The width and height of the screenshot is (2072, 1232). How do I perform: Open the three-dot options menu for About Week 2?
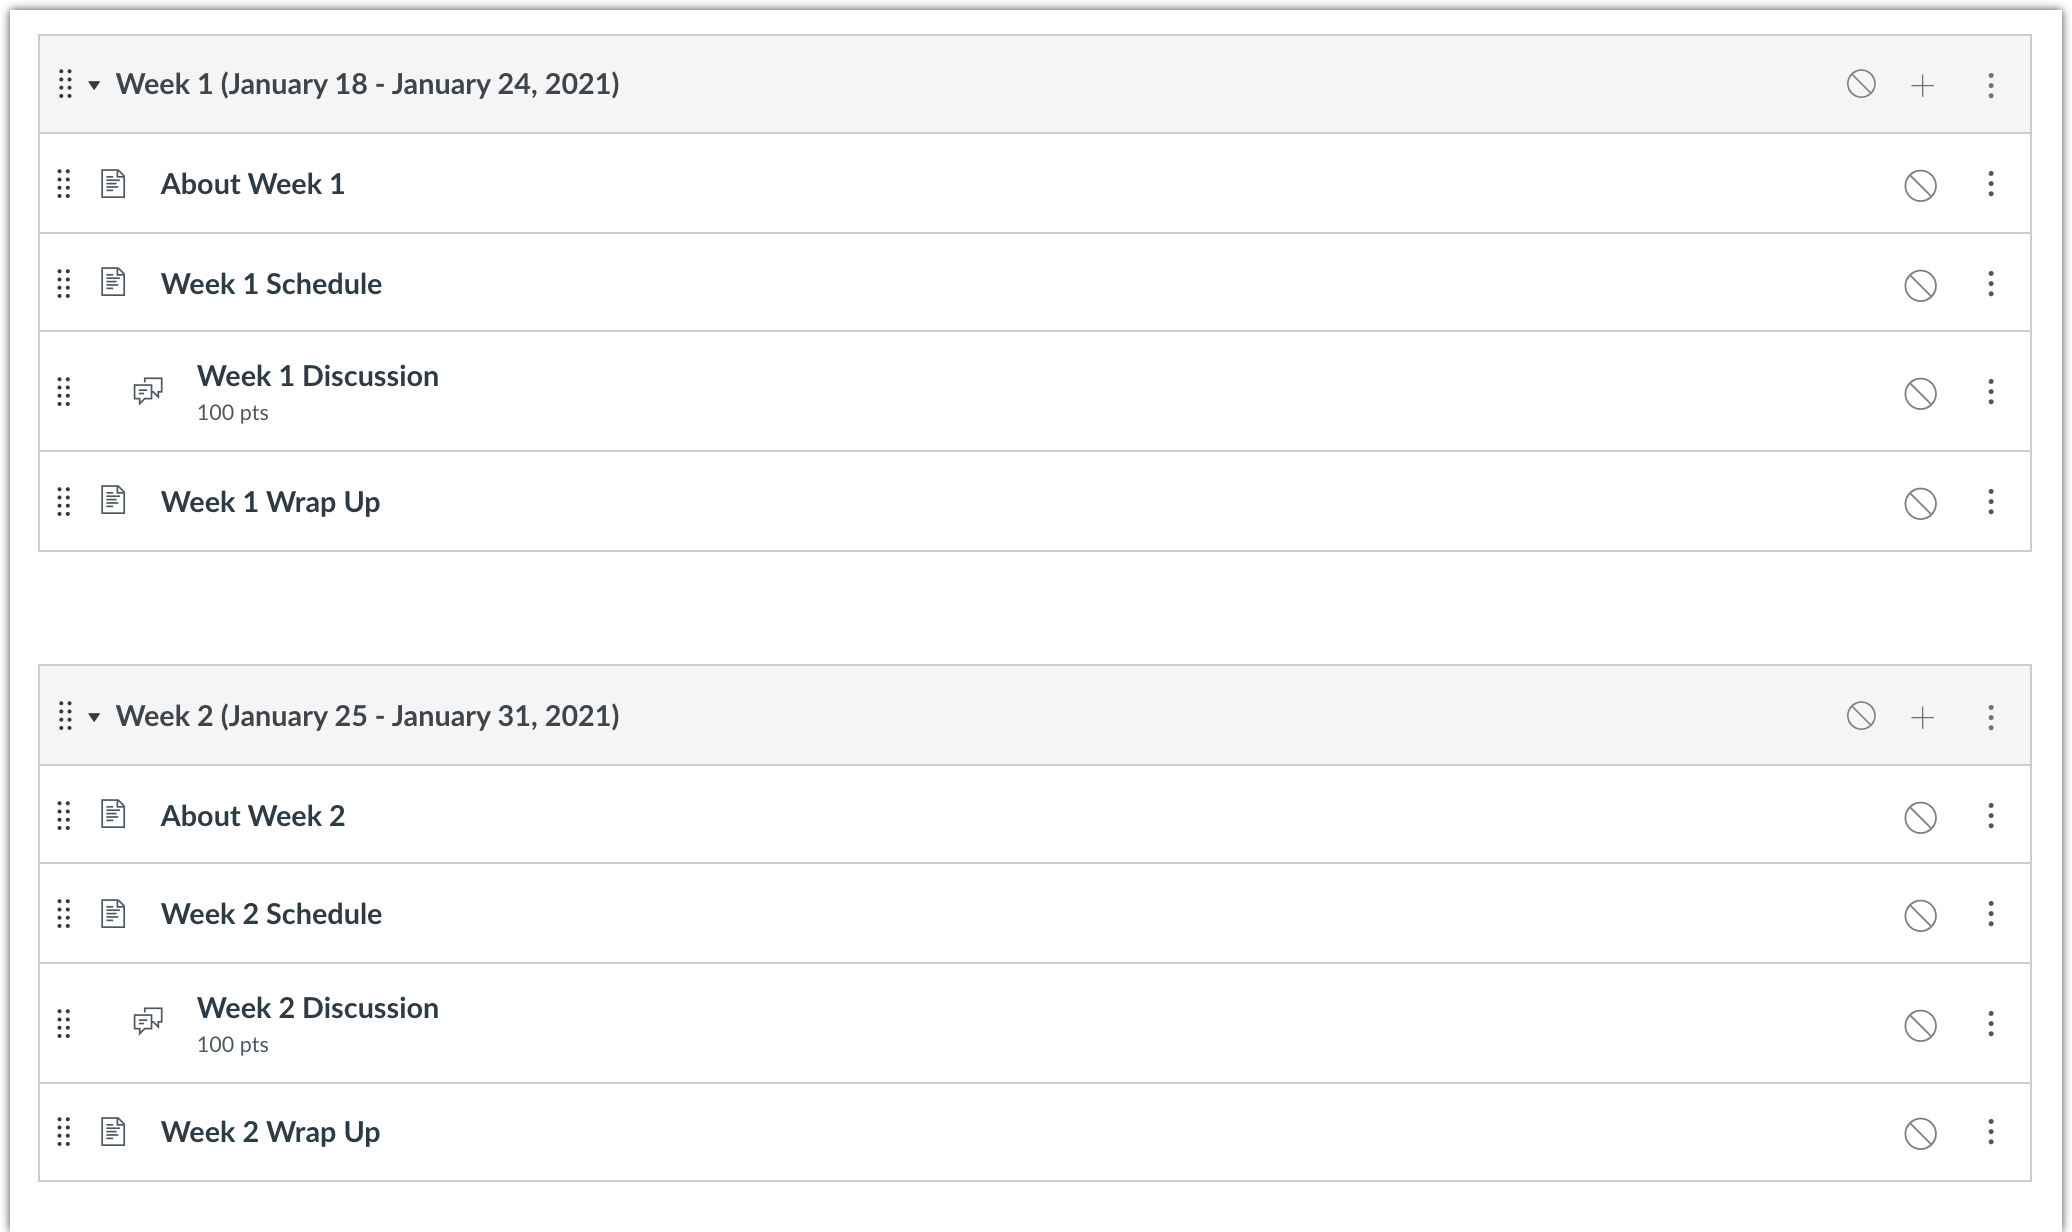click(x=1990, y=816)
